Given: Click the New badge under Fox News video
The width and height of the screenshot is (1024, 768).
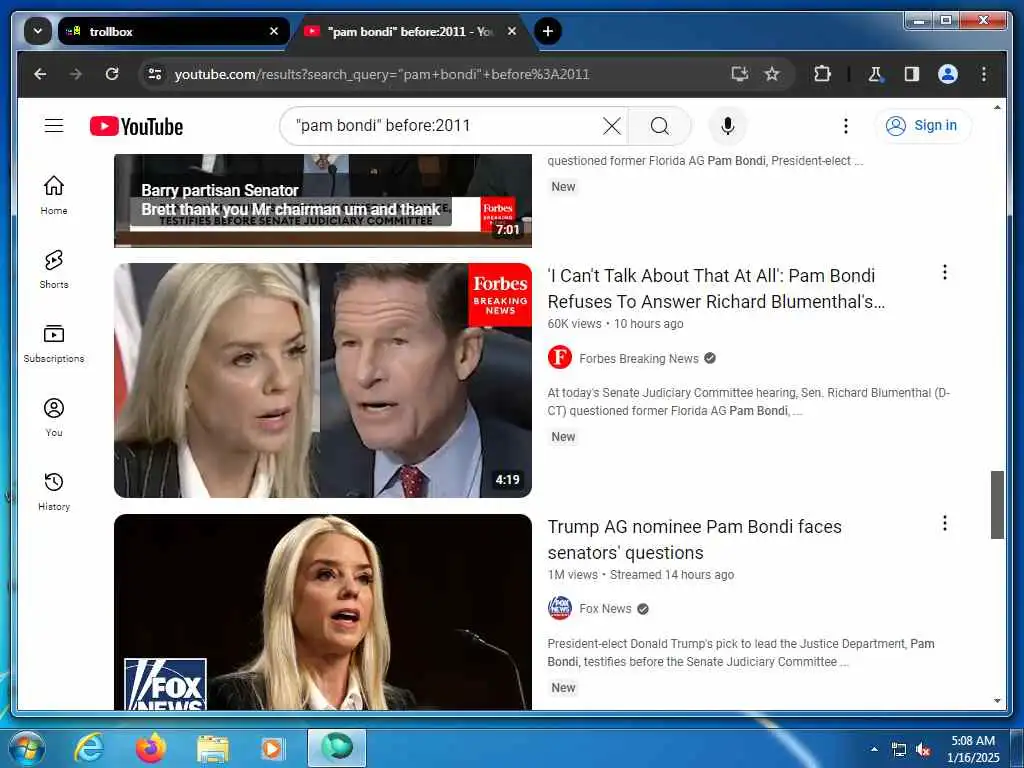Looking at the screenshot, I should (x=563, y=688).
